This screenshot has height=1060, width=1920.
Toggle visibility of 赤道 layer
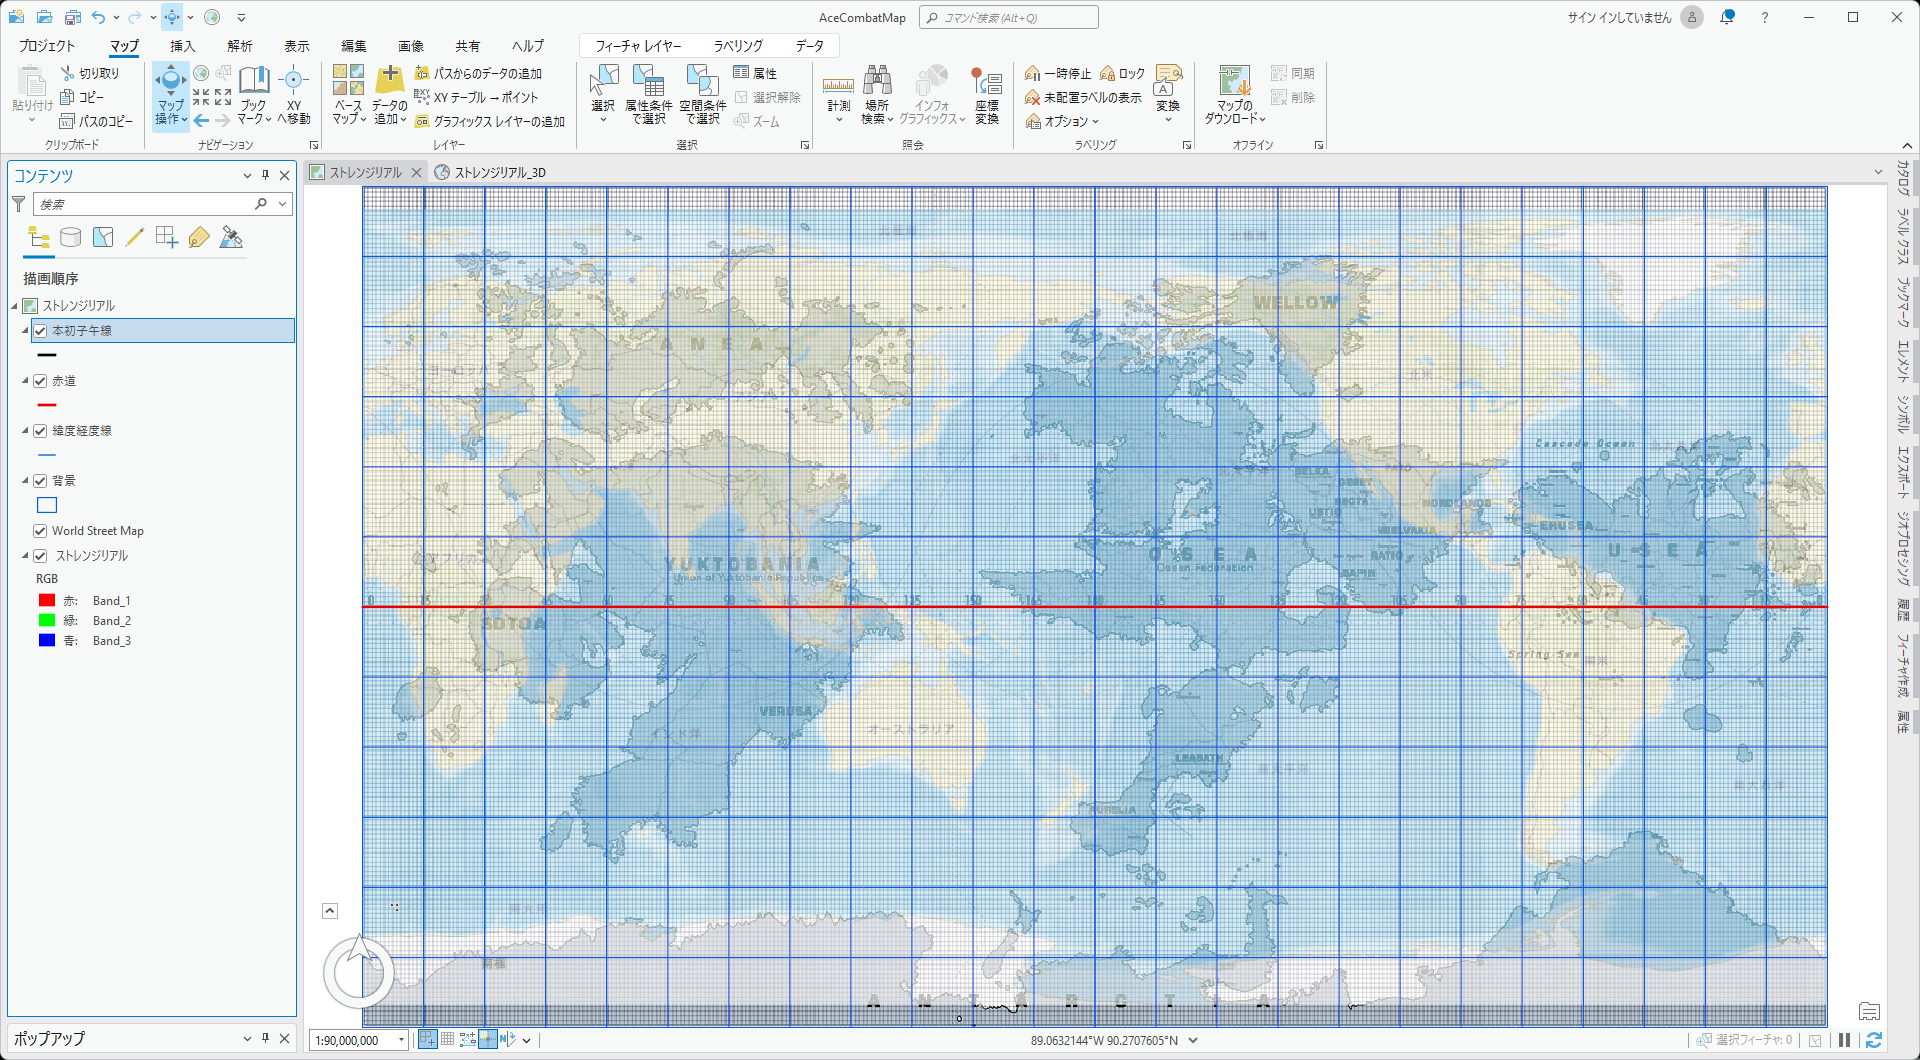coord(40,381)
